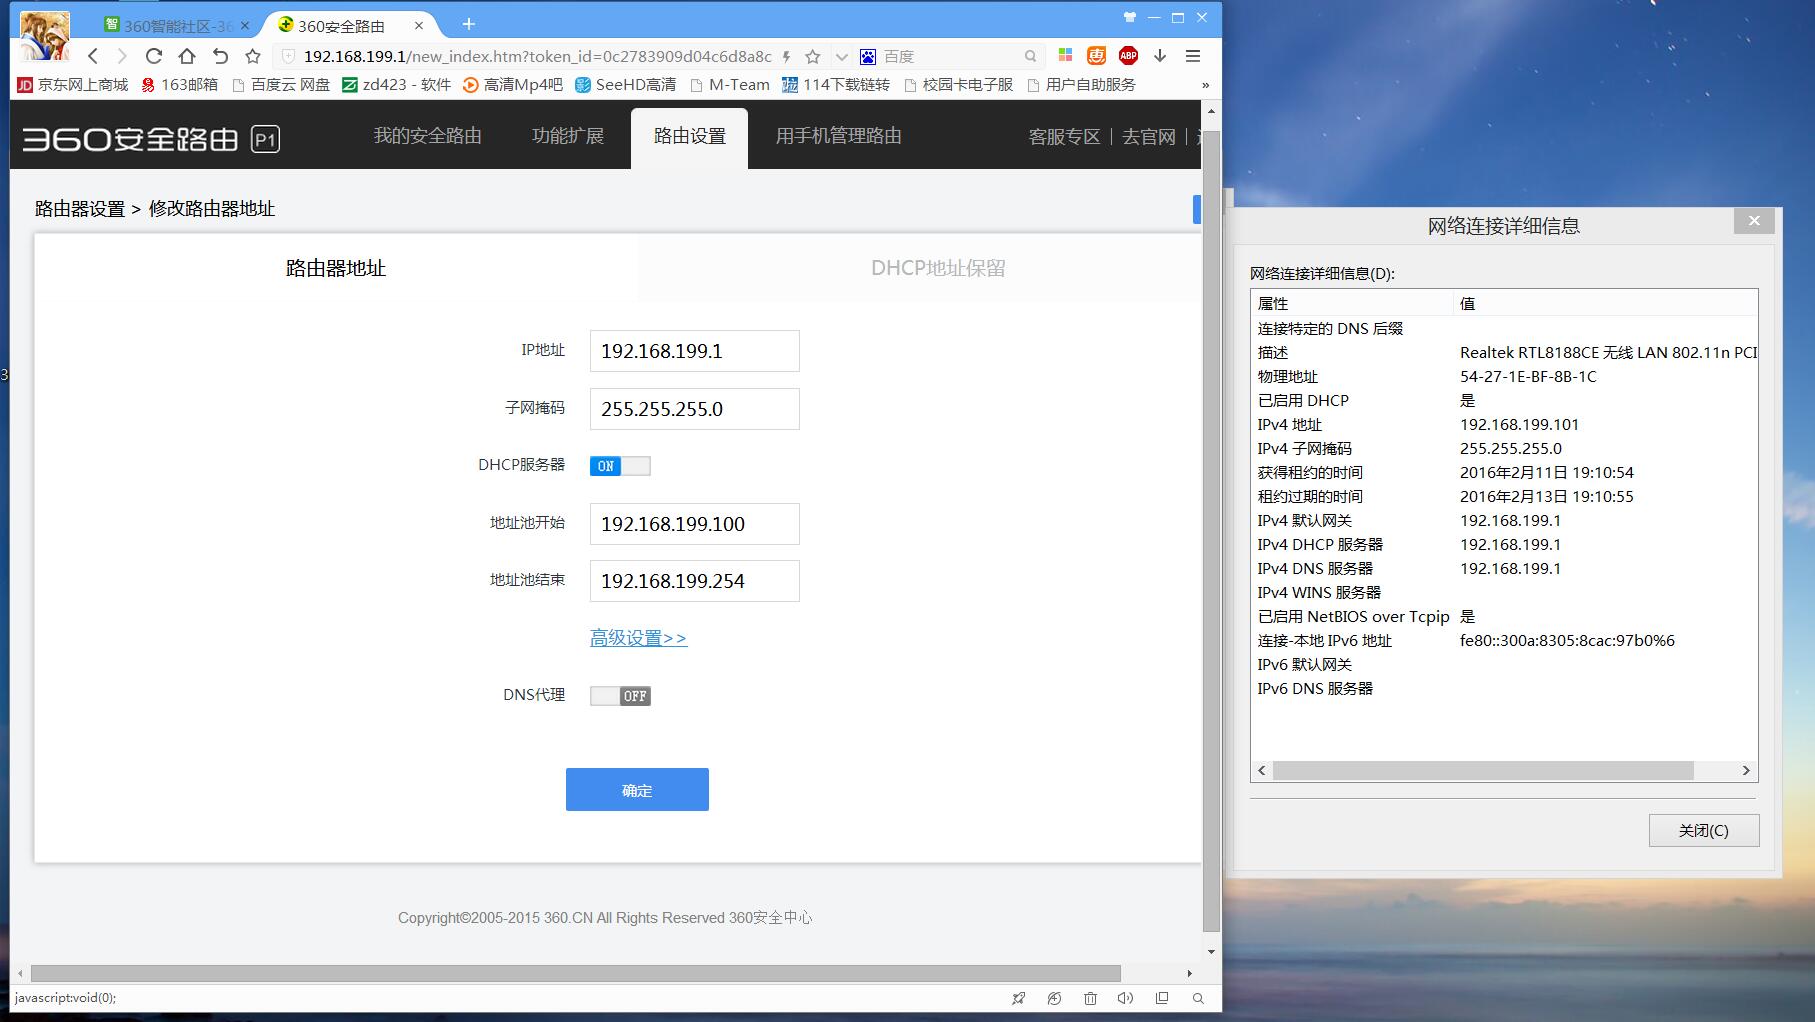
Task: Click the magnifier zoom icon in status bar
Action: 1198,998
